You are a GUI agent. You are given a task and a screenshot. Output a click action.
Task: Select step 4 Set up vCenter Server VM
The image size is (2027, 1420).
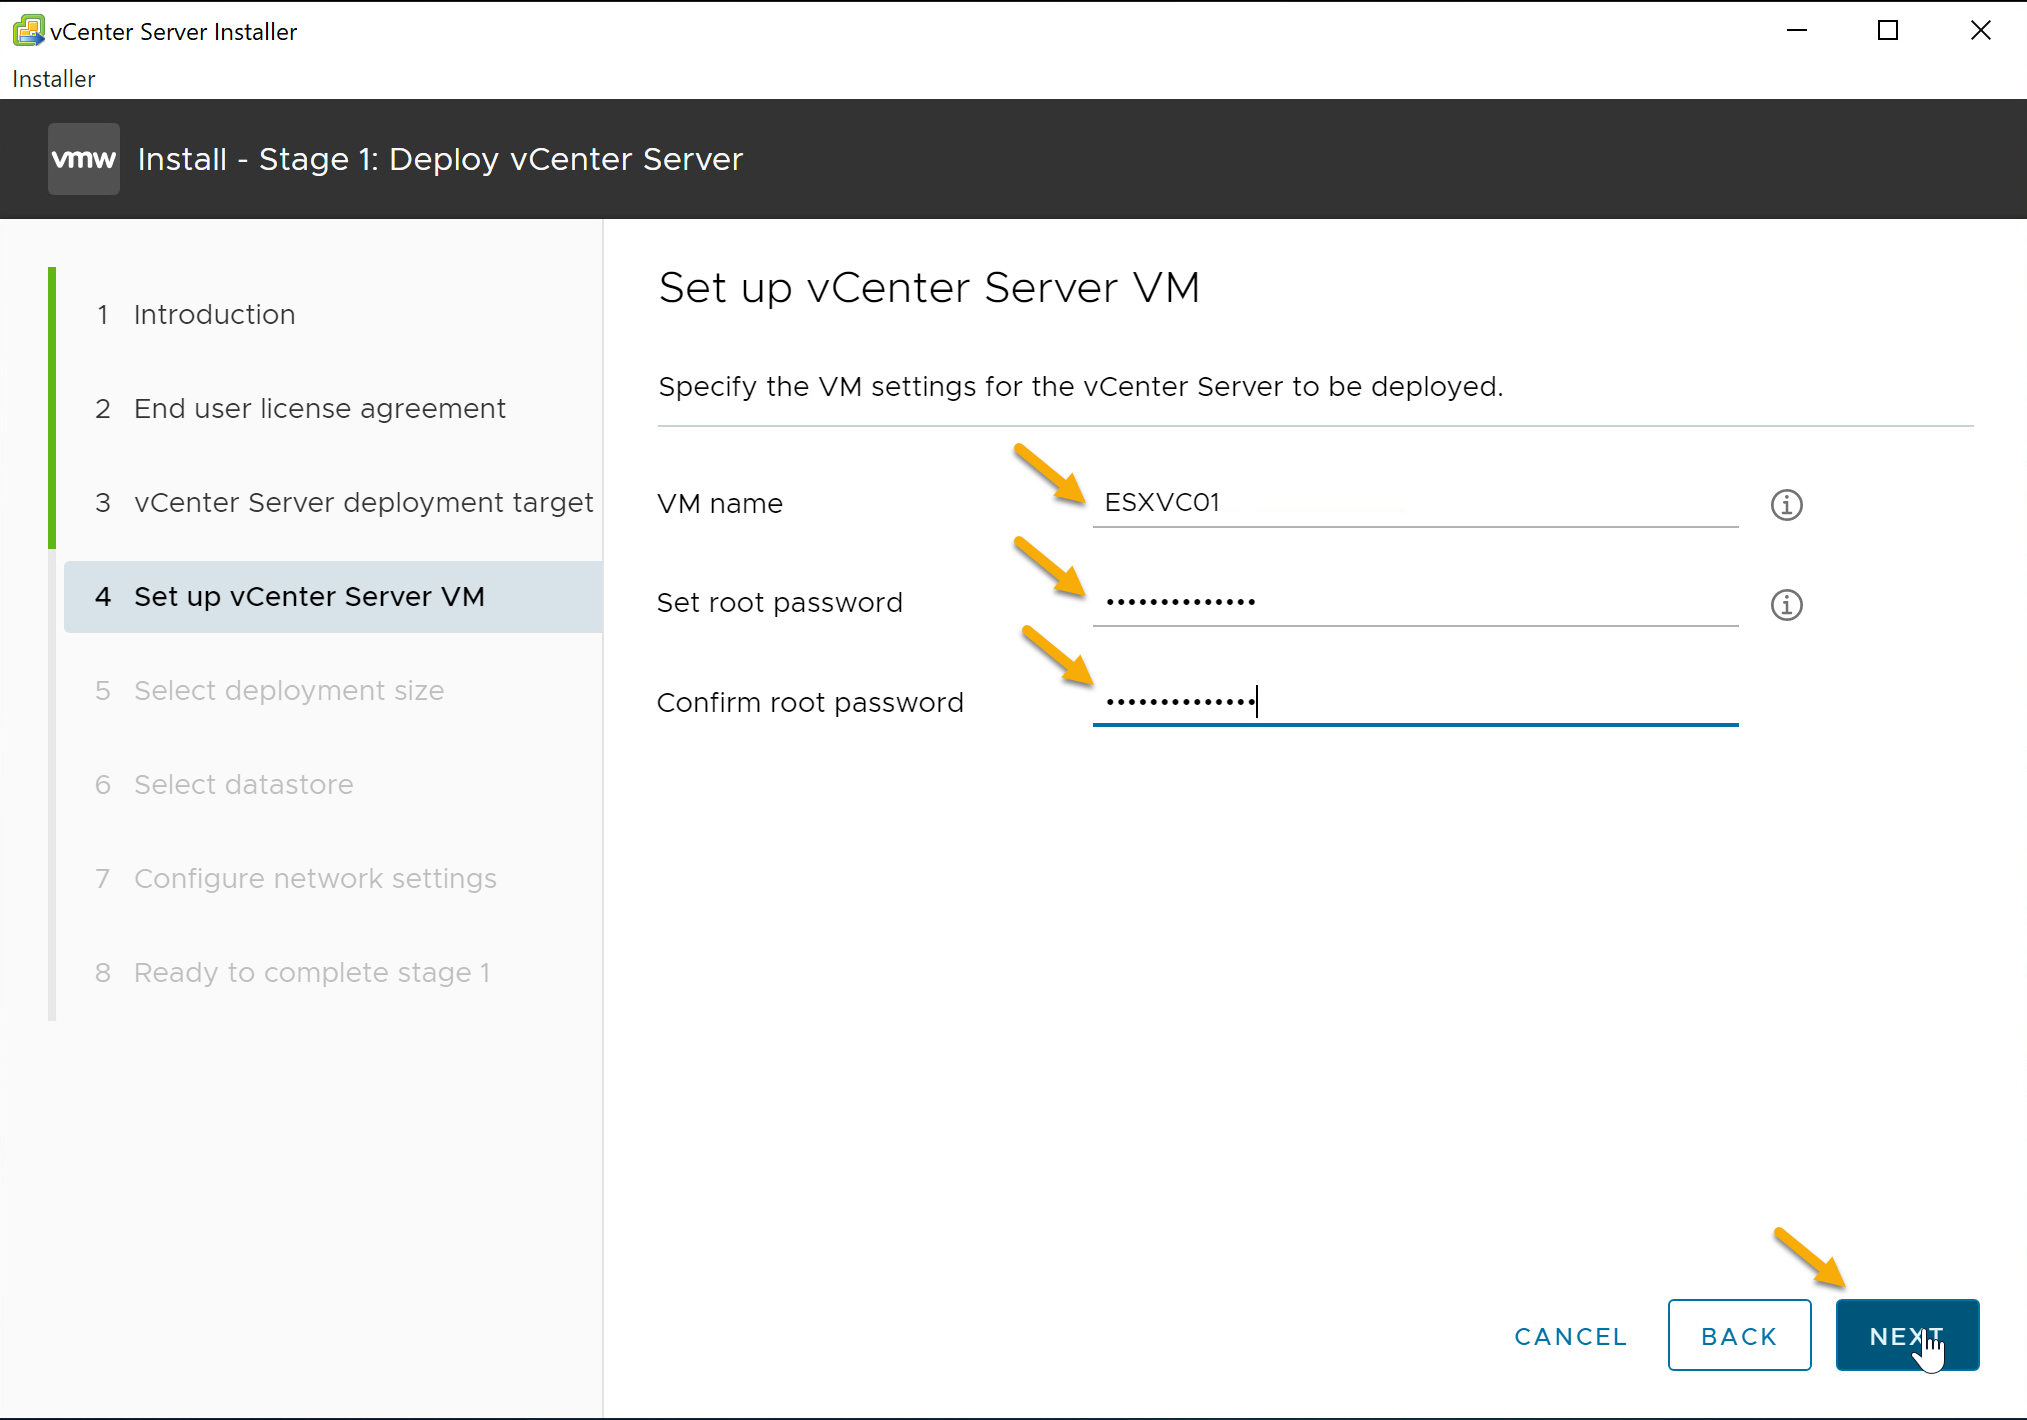(309, 597)
